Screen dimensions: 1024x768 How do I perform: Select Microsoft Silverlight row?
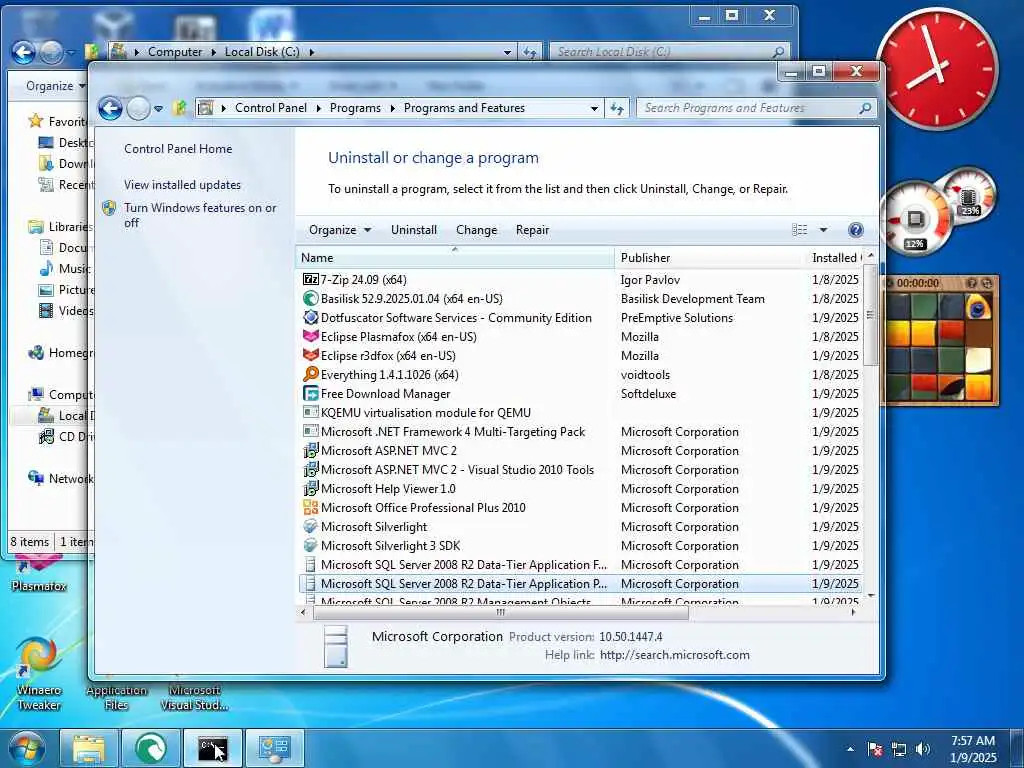pyautogui.click(x=581, y=526)
